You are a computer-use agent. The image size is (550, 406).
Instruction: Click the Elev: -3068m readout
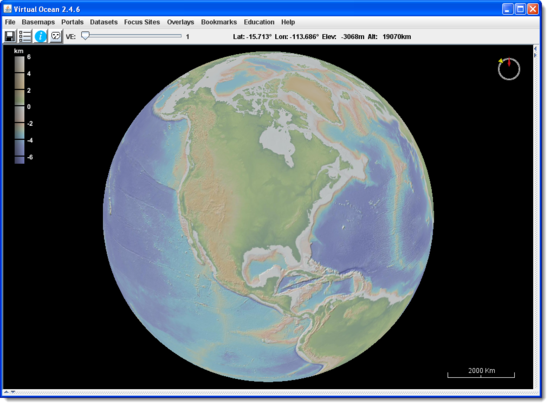point(343,36)
